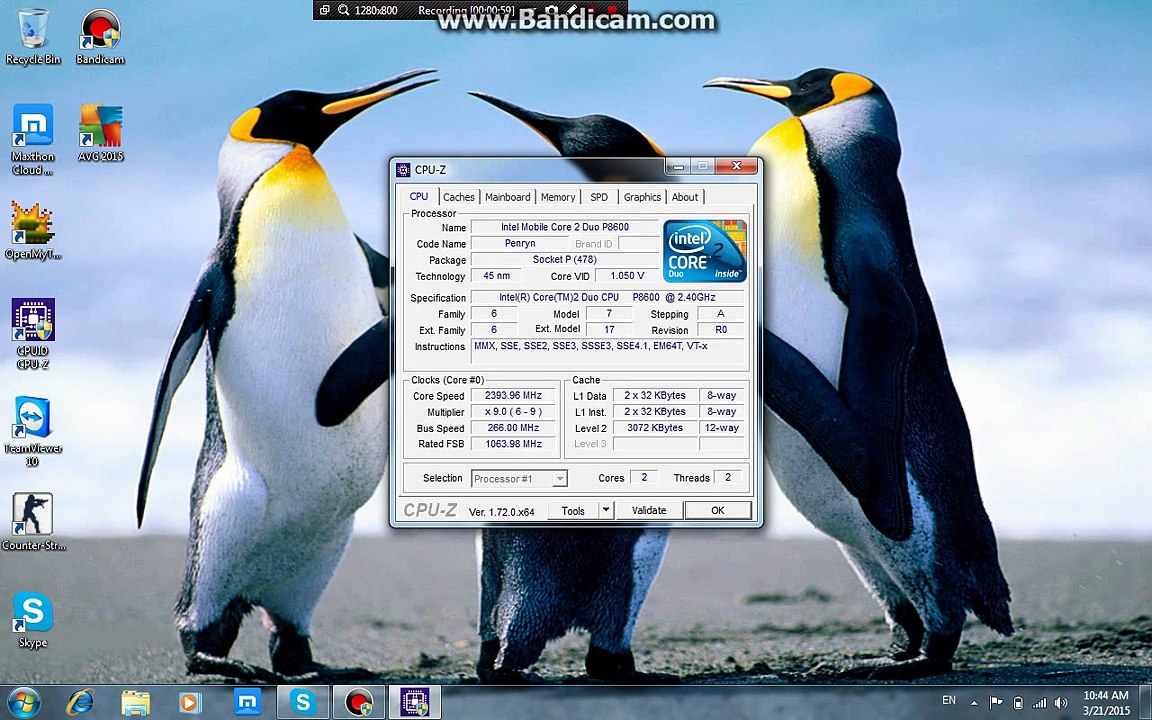Stop recording with the red Bandicam button
This screenshot has width=1152, height=720.
(x=612, y=10)
